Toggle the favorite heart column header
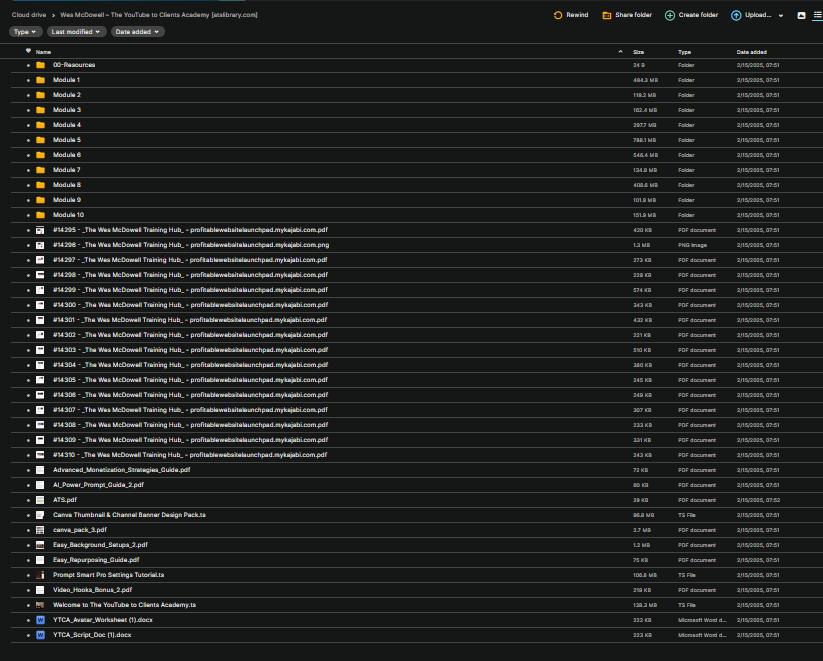Viewport: 823px width, 661px height. click(28, 51)
